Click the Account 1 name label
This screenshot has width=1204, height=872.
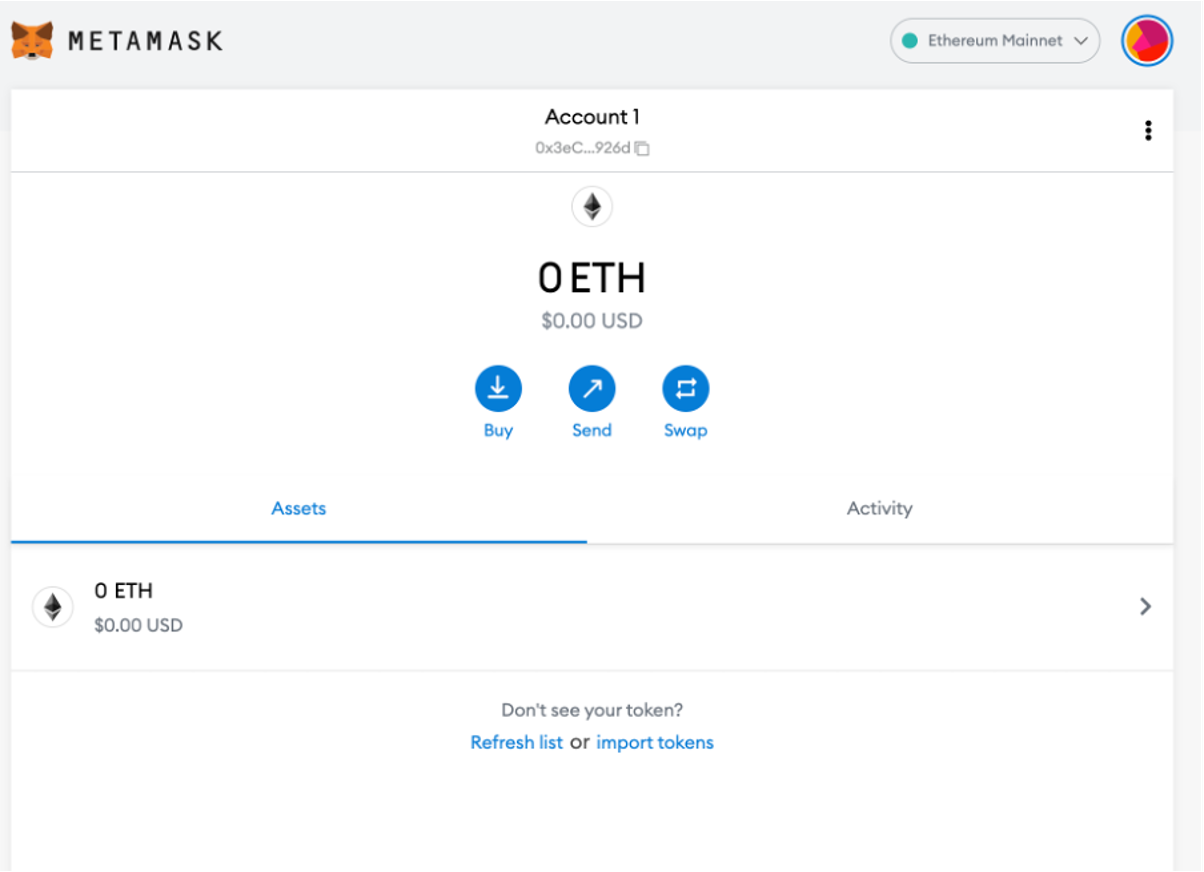coord(591,117)
